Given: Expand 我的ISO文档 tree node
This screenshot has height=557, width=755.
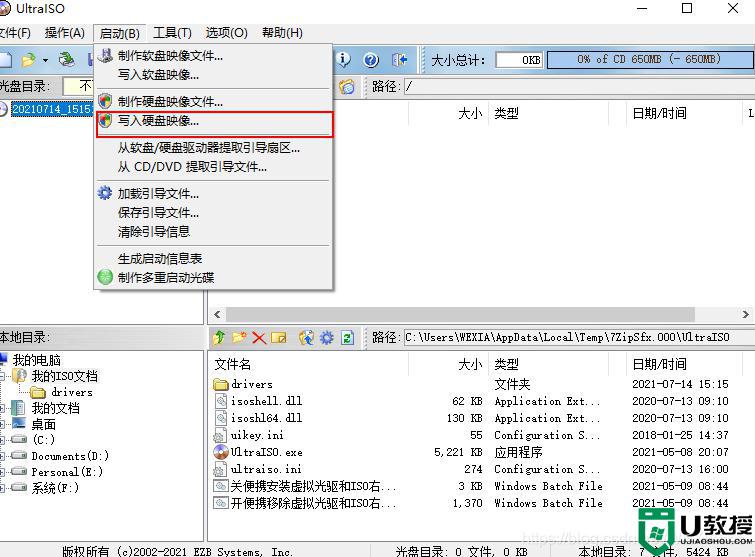Looking at the screenshot, I should (2, 376).
